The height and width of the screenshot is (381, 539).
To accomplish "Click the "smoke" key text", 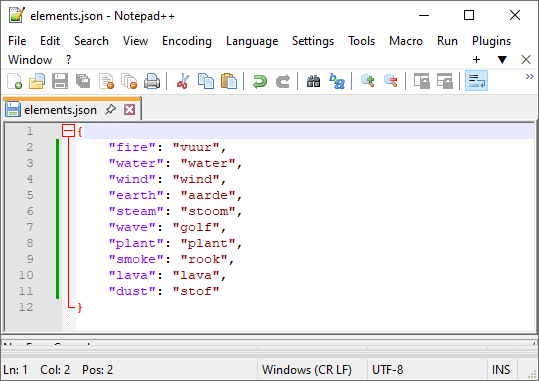I will pos(136,259).
